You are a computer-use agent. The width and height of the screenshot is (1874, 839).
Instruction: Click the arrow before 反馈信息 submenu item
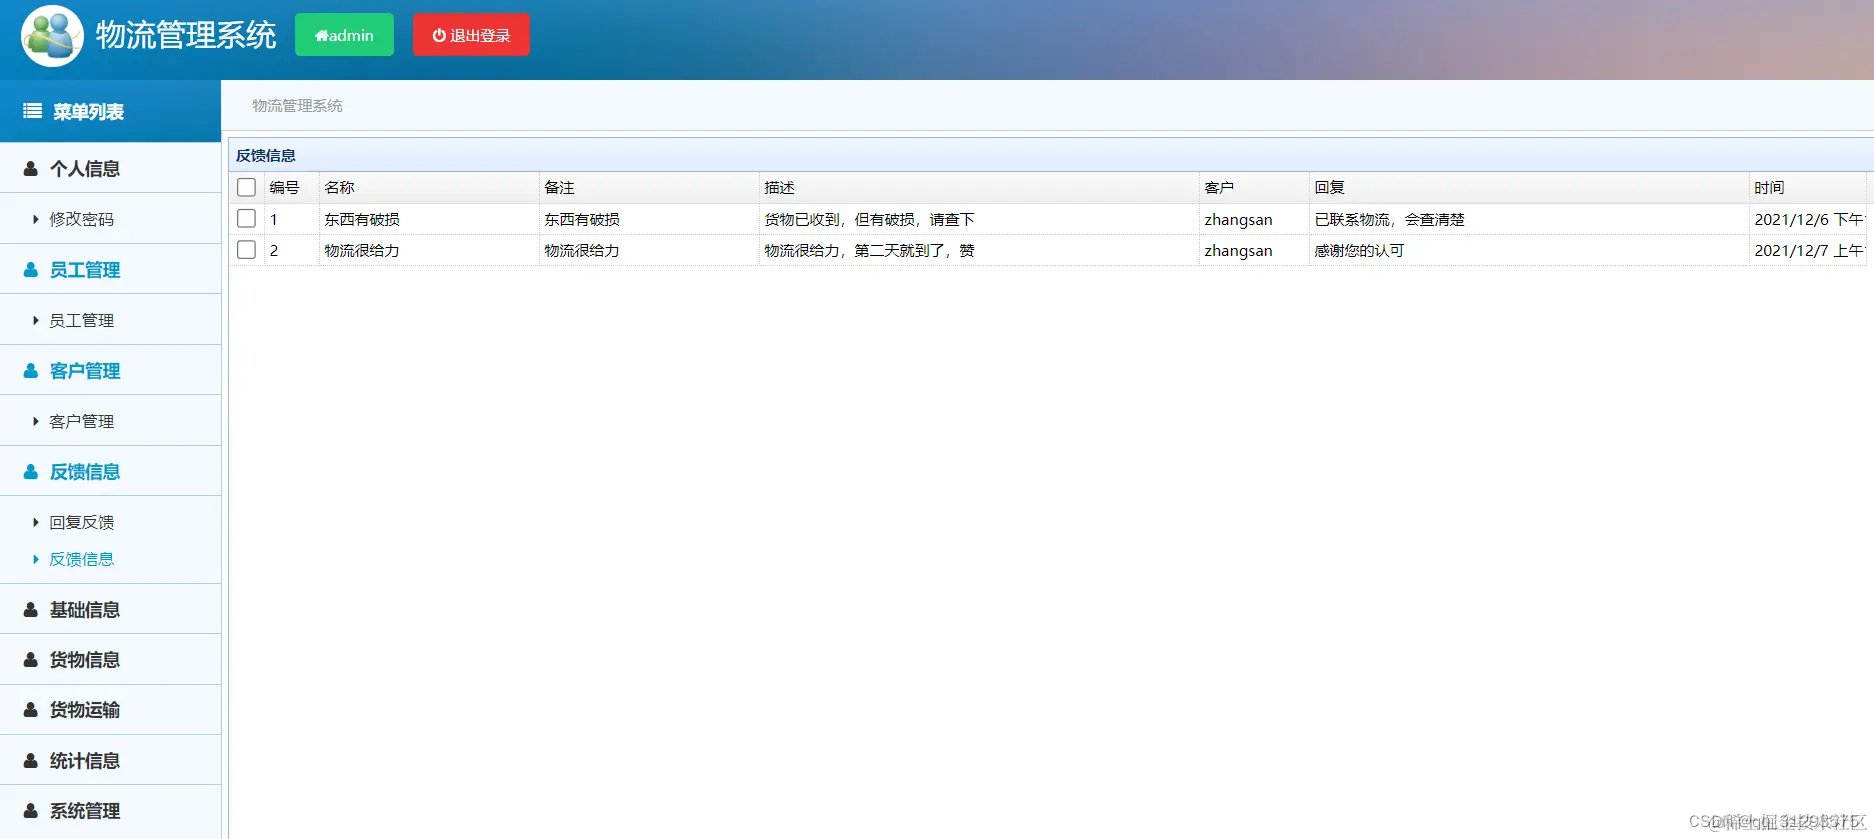pos(36,559)
